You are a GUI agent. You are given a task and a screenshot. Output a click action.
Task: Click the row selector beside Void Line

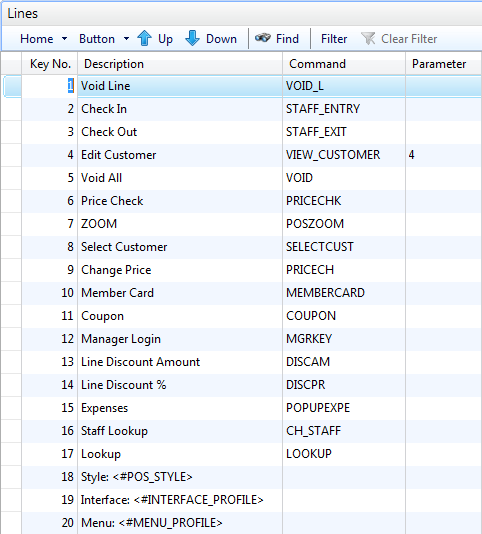pos(12,86)
